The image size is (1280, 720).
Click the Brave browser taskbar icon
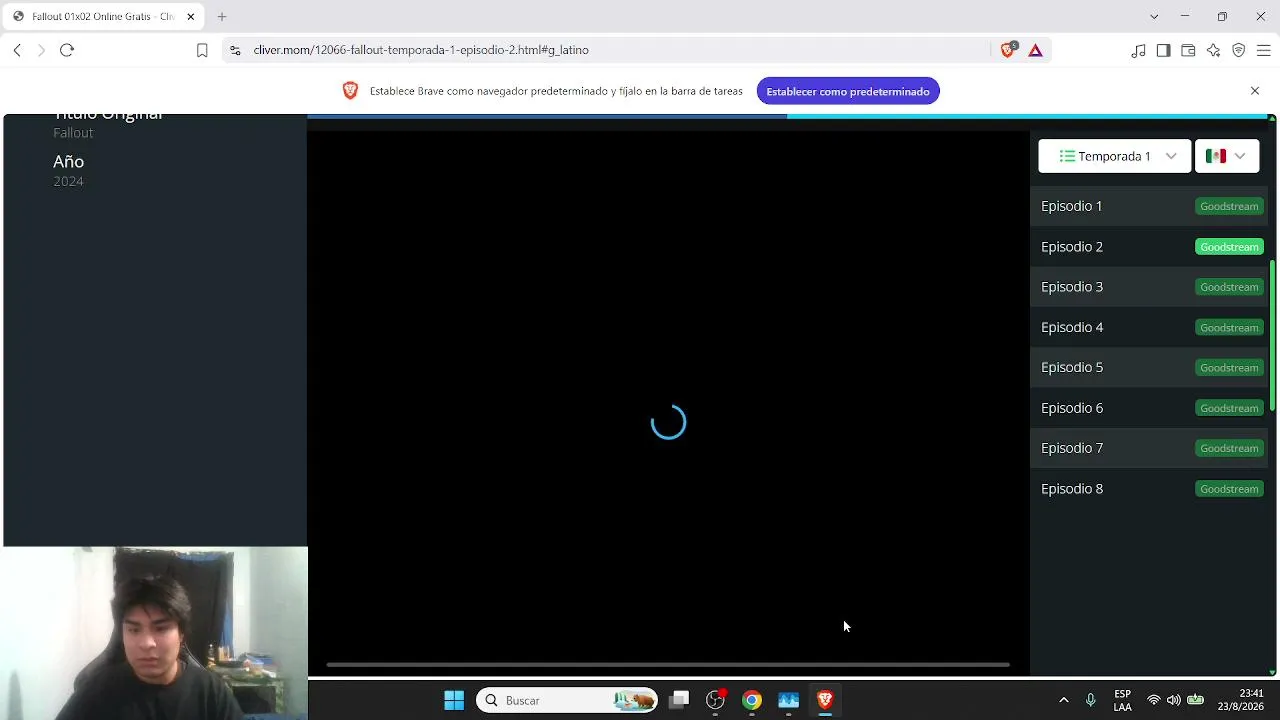tap(825, 700)
